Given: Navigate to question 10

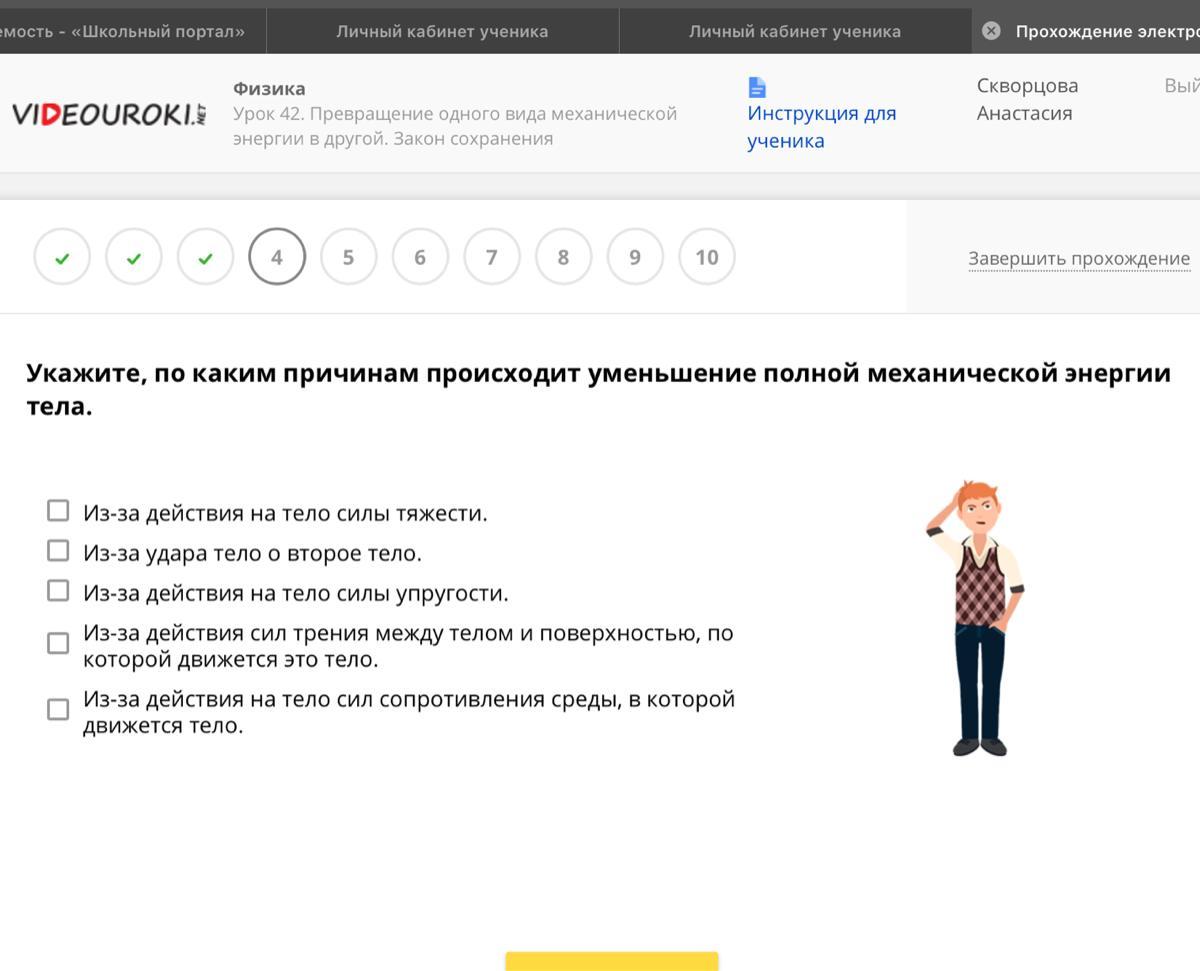Looking at the screenshot, I should (x=706, y=258).
